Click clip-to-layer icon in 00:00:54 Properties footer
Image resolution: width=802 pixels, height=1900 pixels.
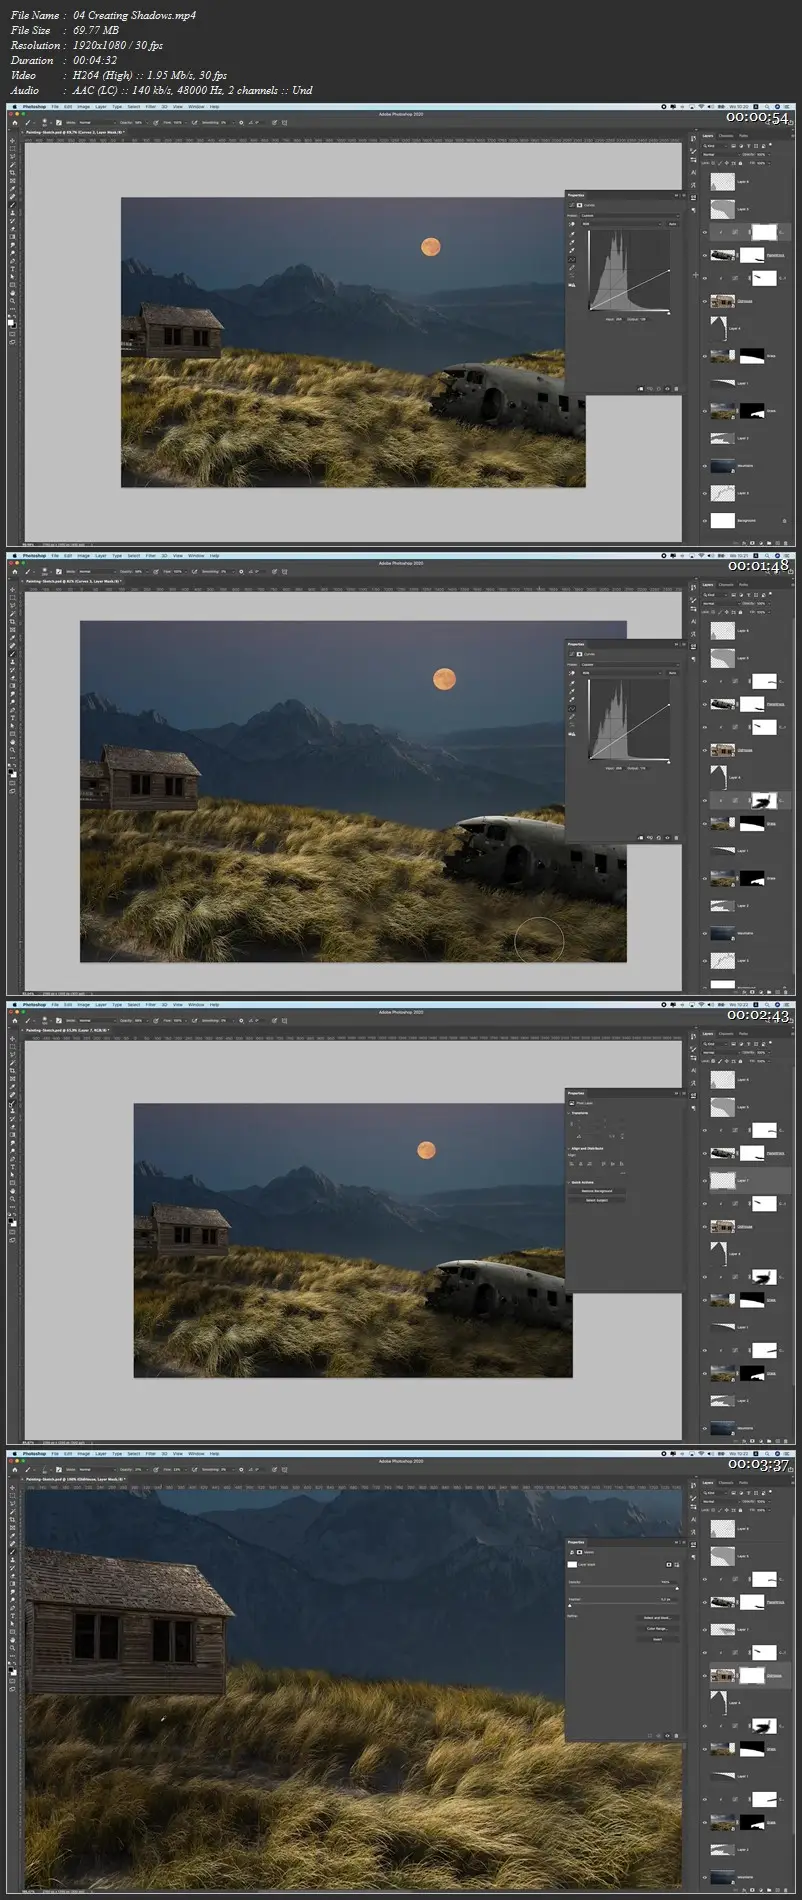(640, 389)
